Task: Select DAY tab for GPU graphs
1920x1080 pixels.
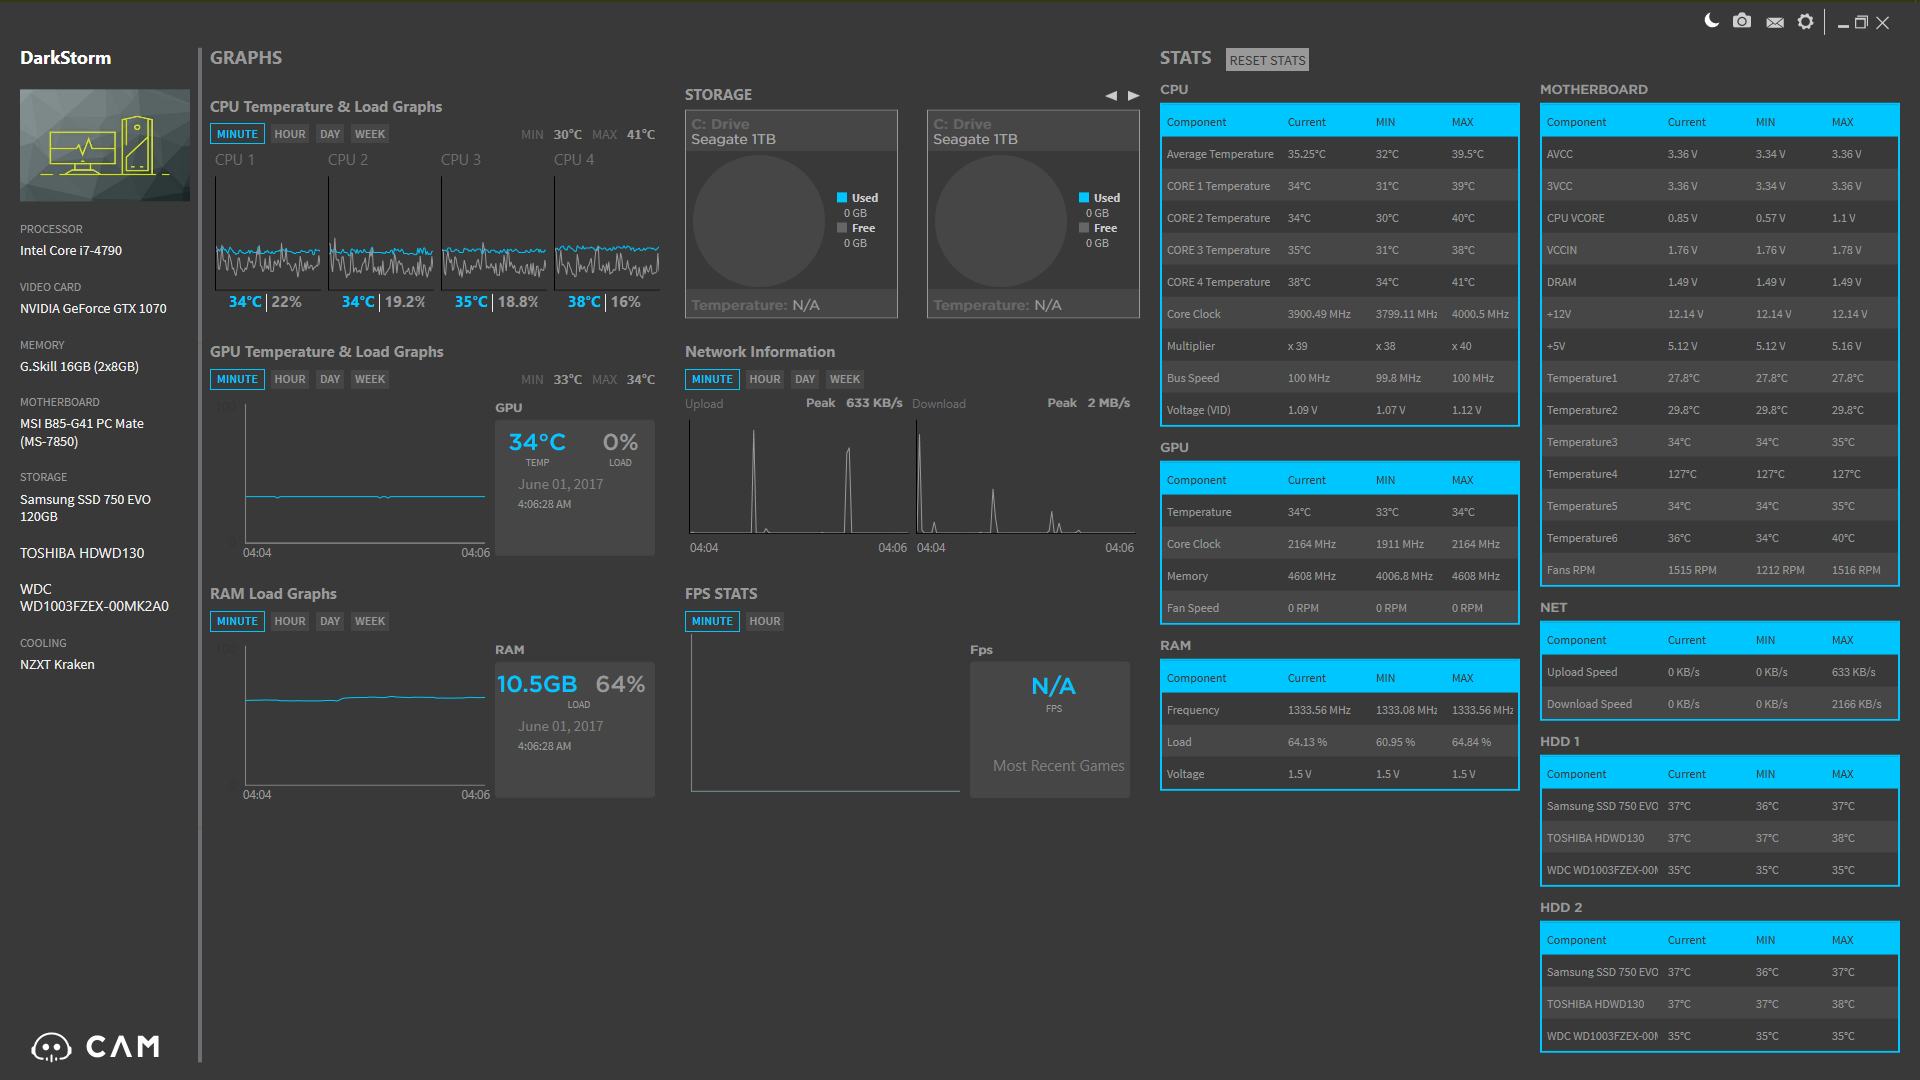Action: click(330, 379)
